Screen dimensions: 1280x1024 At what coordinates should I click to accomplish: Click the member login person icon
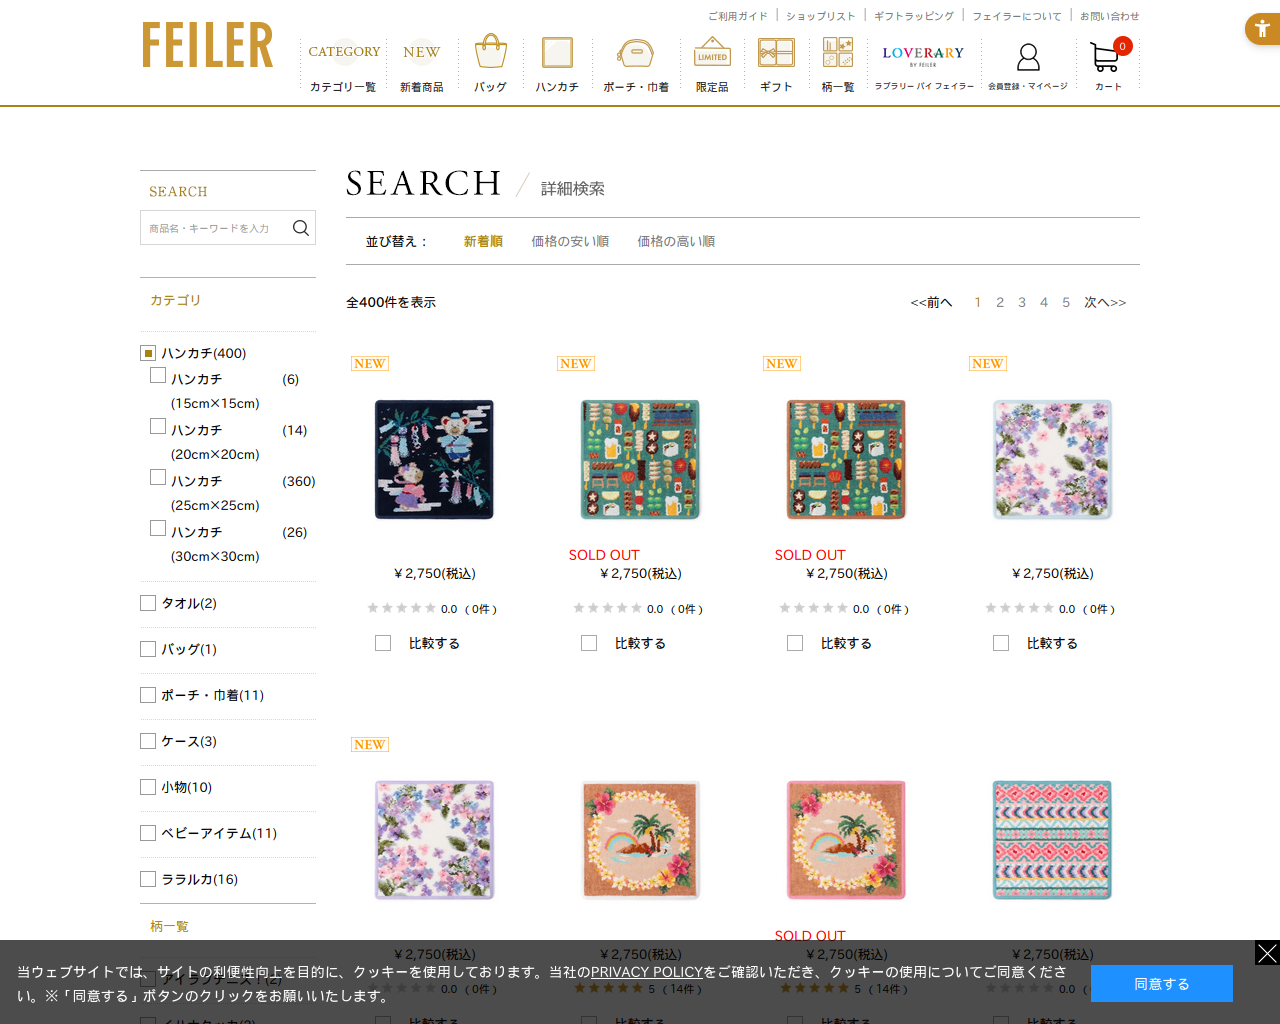tap(1028, 57)
